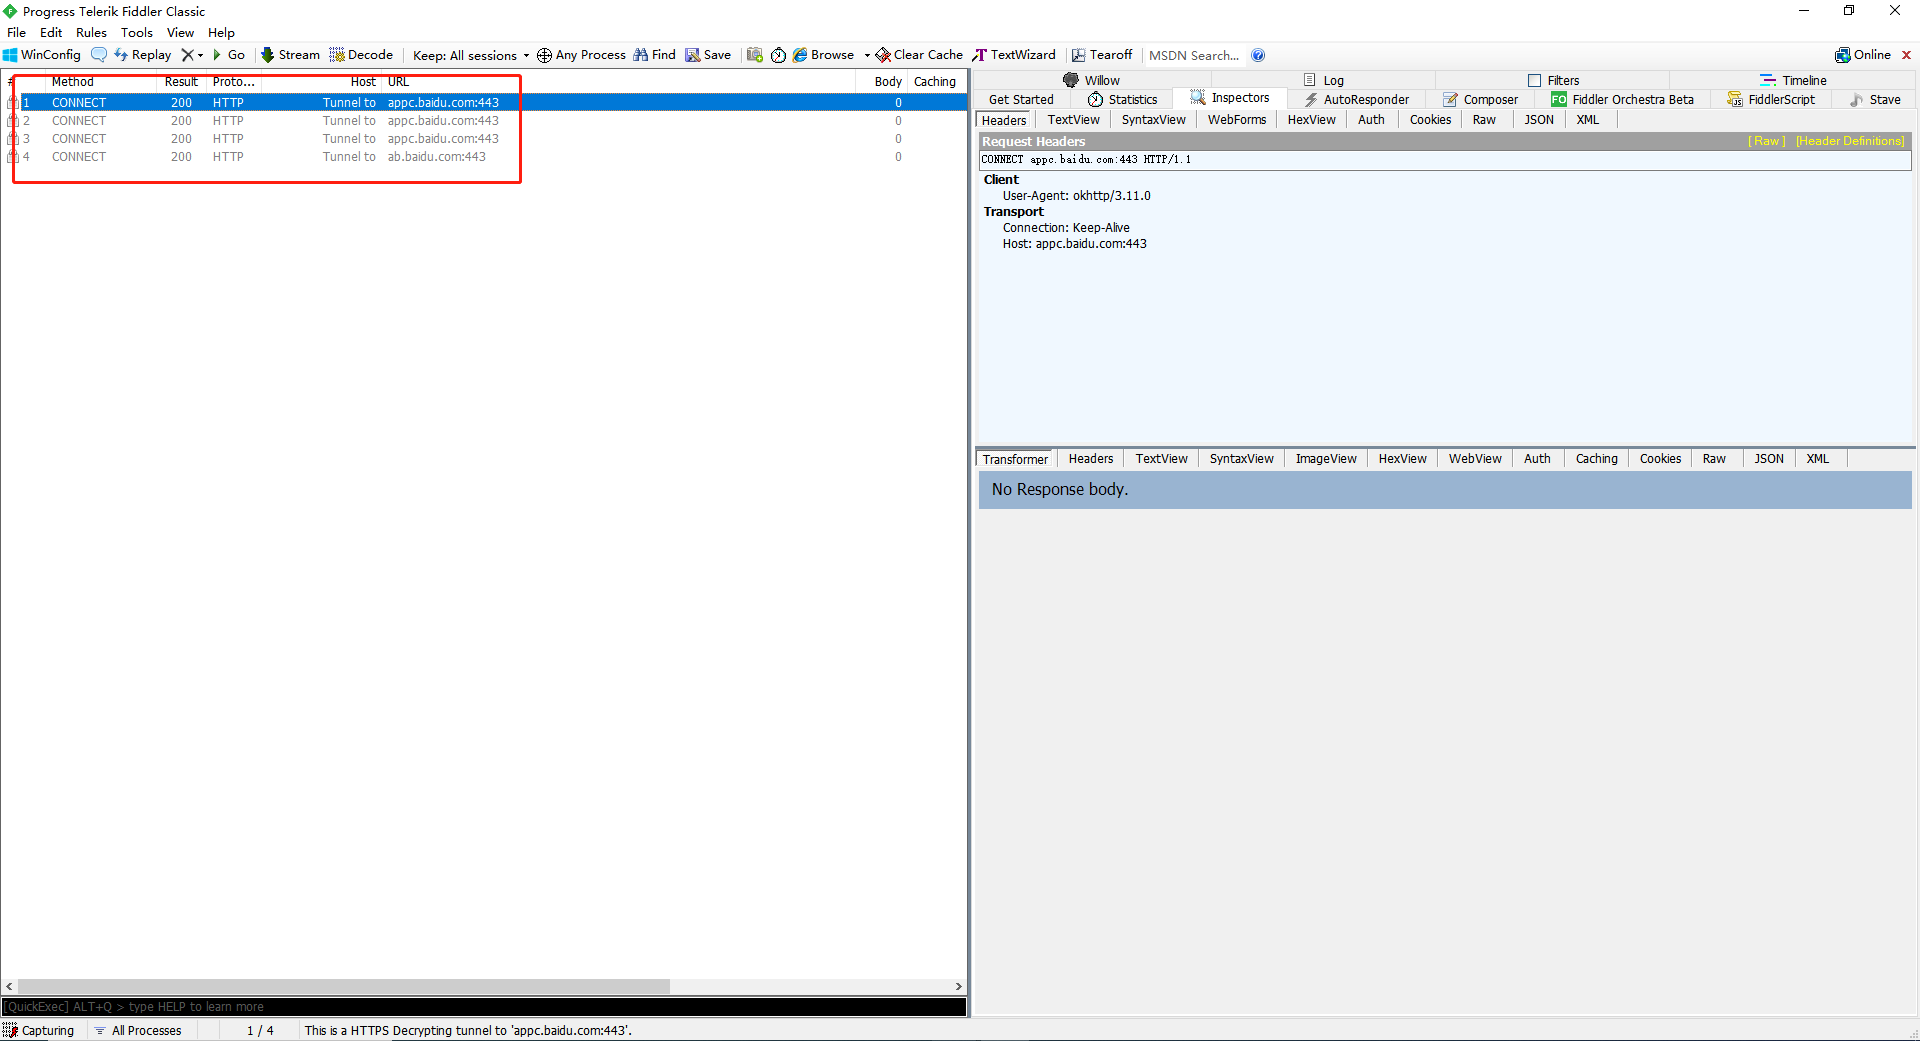This screenshot has width=1920, height=1041.
Task: Select session 4 tunnel to ab.baidu.com:443
Action: (484, 157)
